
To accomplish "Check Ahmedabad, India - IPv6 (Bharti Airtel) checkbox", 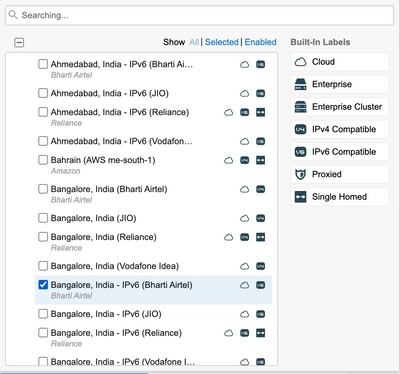I will (43, 64).
